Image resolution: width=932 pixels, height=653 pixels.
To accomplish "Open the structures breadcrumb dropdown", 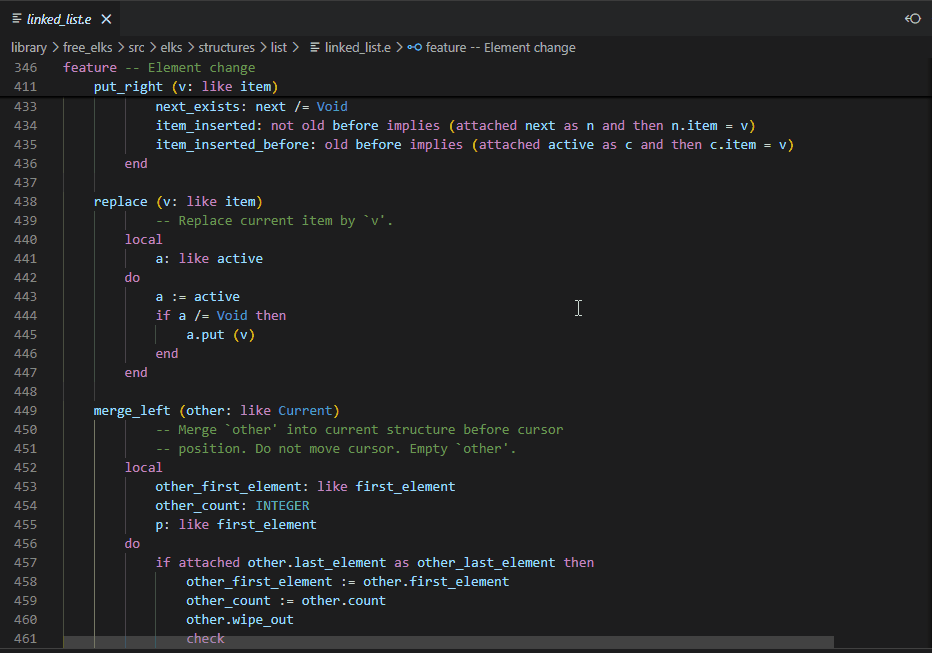I will coord(226,47).
